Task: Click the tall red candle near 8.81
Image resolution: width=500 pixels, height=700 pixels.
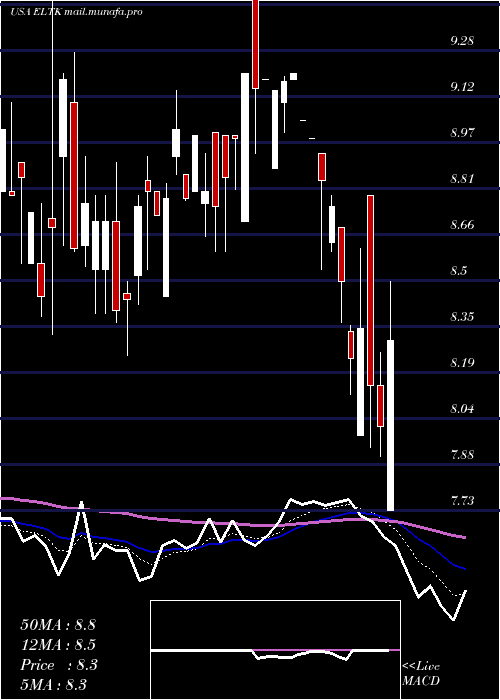Action: 371,290
